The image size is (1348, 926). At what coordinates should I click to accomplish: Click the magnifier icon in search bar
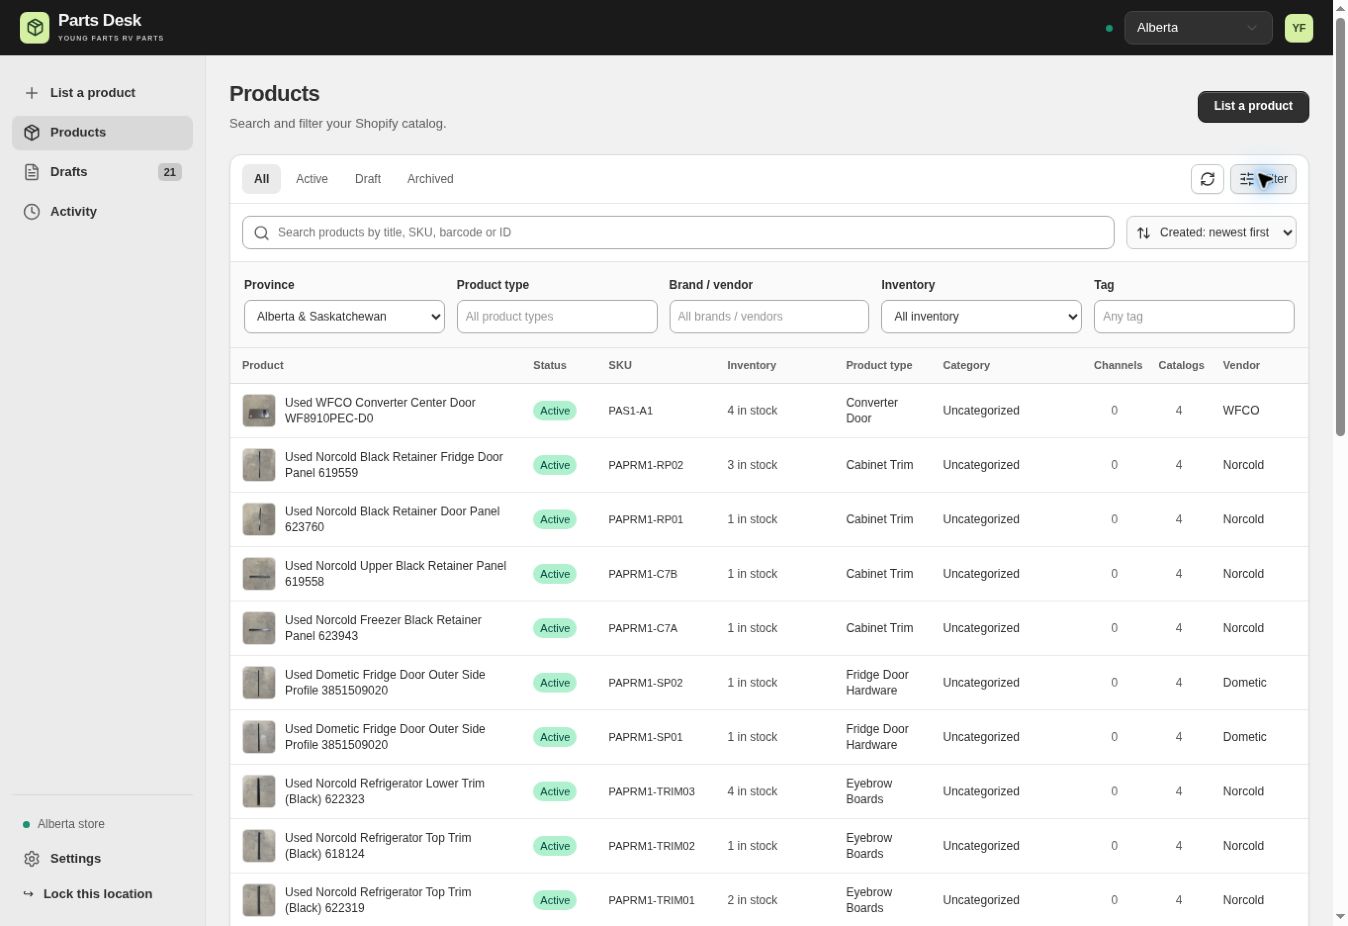pos(262,233)
